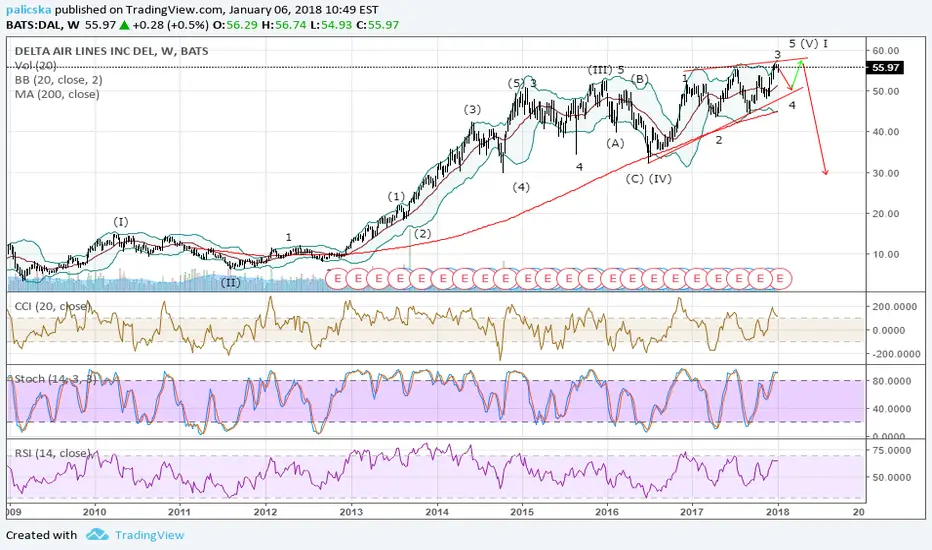Click the black 55.97 current price tag
The width and height of the screenshot is (932, 550).
[886, 68]
